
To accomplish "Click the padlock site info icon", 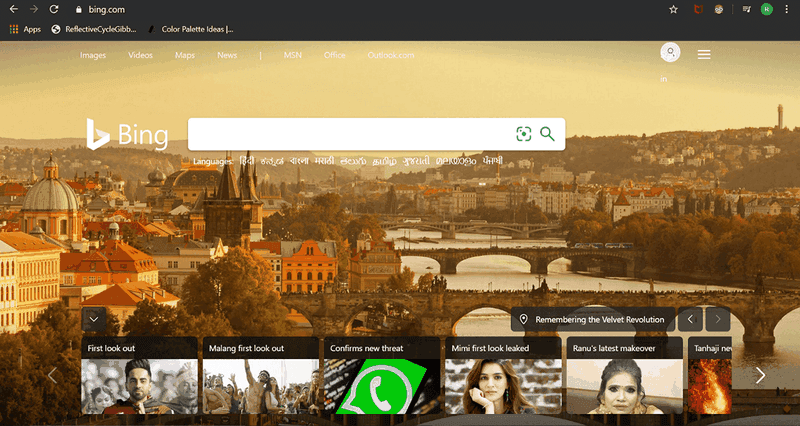I will [78, 9].
